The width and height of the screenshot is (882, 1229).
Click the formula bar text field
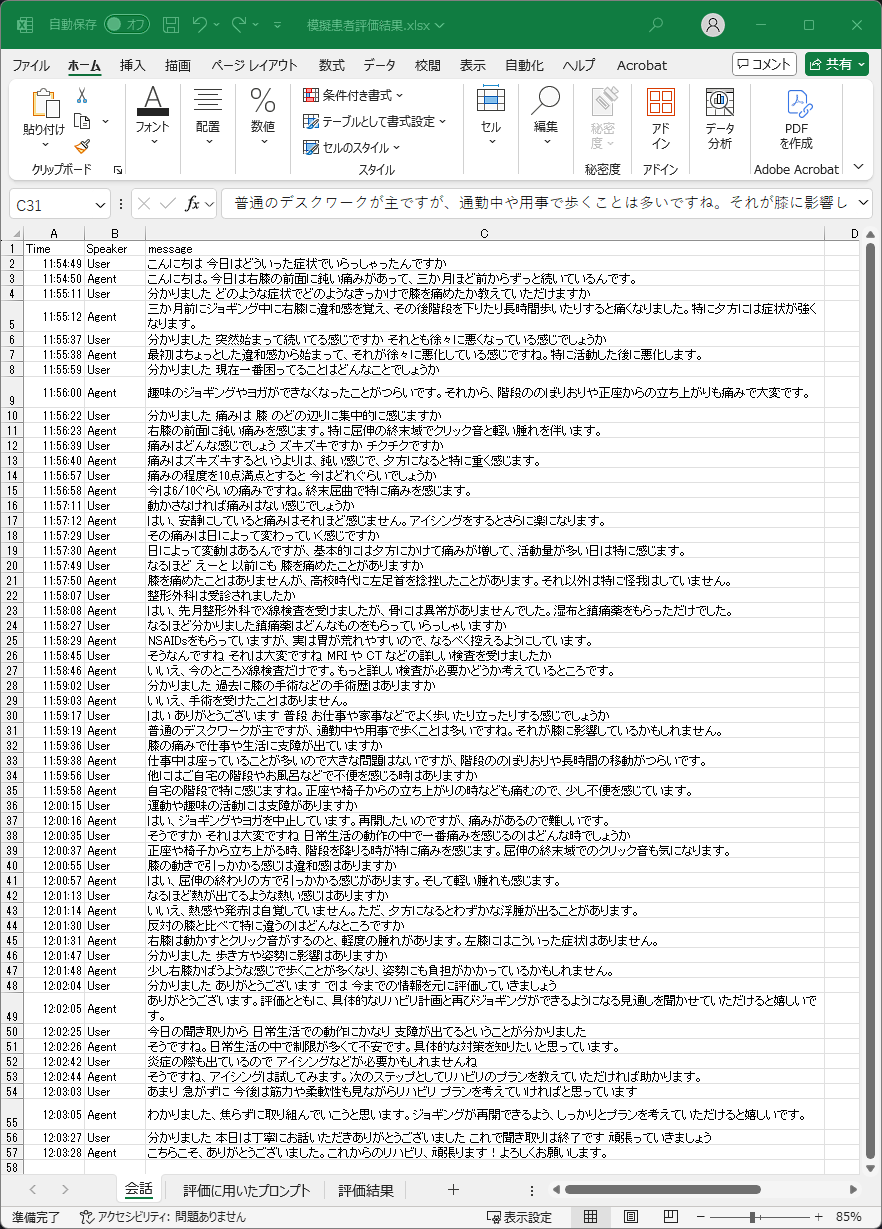click(x=540, y=204)
